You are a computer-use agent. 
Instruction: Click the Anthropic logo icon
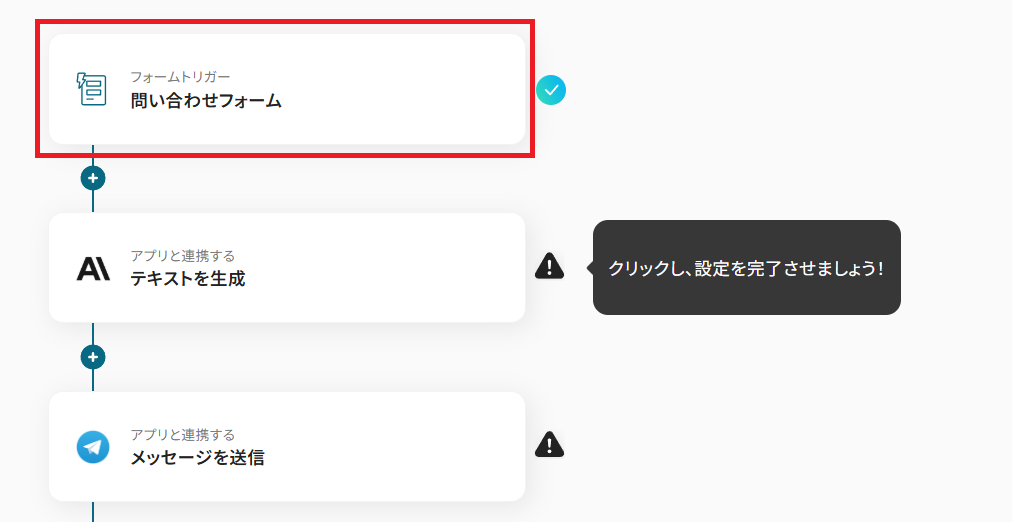[x=93, y=268]
